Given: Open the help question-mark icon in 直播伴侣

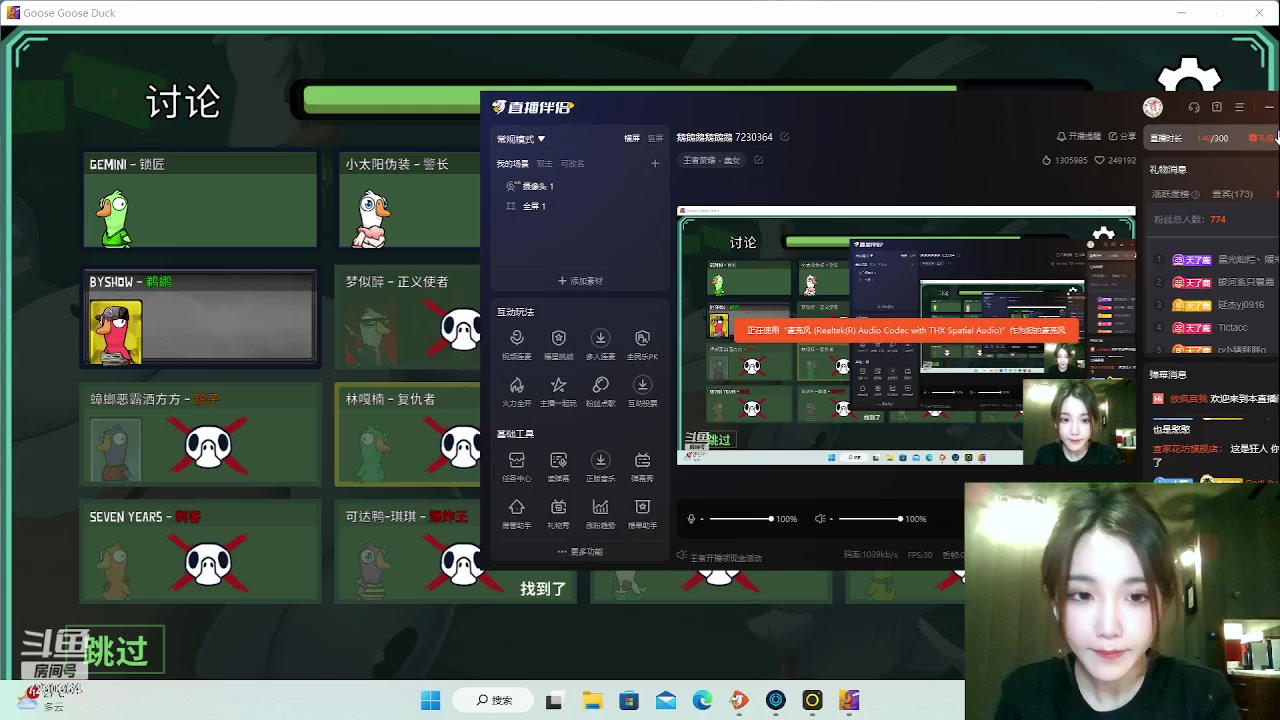Looking at the screenshot, I should 1217,107.
